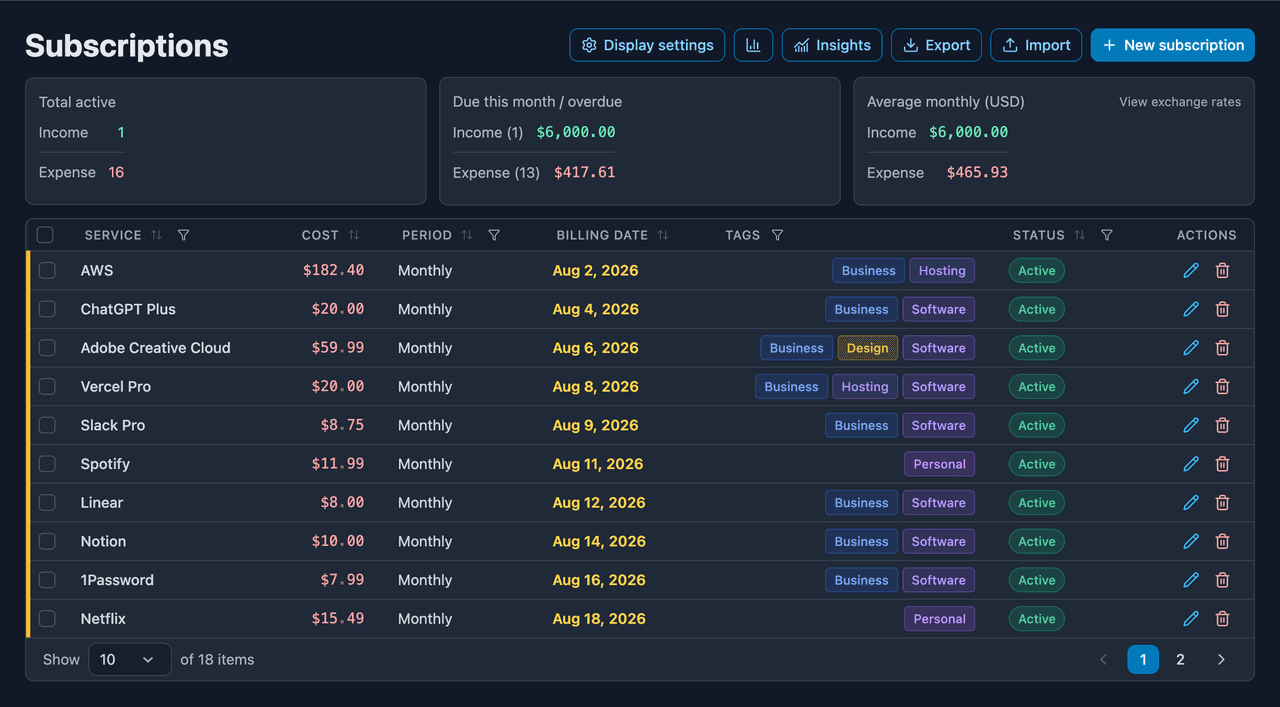Sort by the Period column
The image size is (1280, 707).
click(467, 235)
